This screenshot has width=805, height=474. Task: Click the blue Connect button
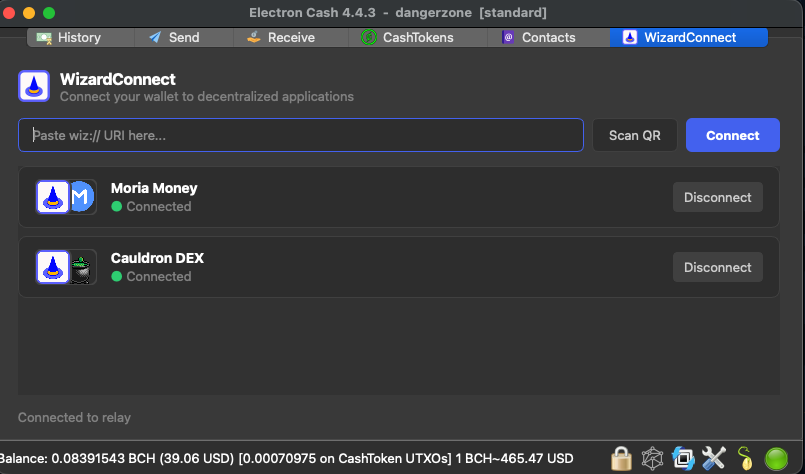pos(733,135)
